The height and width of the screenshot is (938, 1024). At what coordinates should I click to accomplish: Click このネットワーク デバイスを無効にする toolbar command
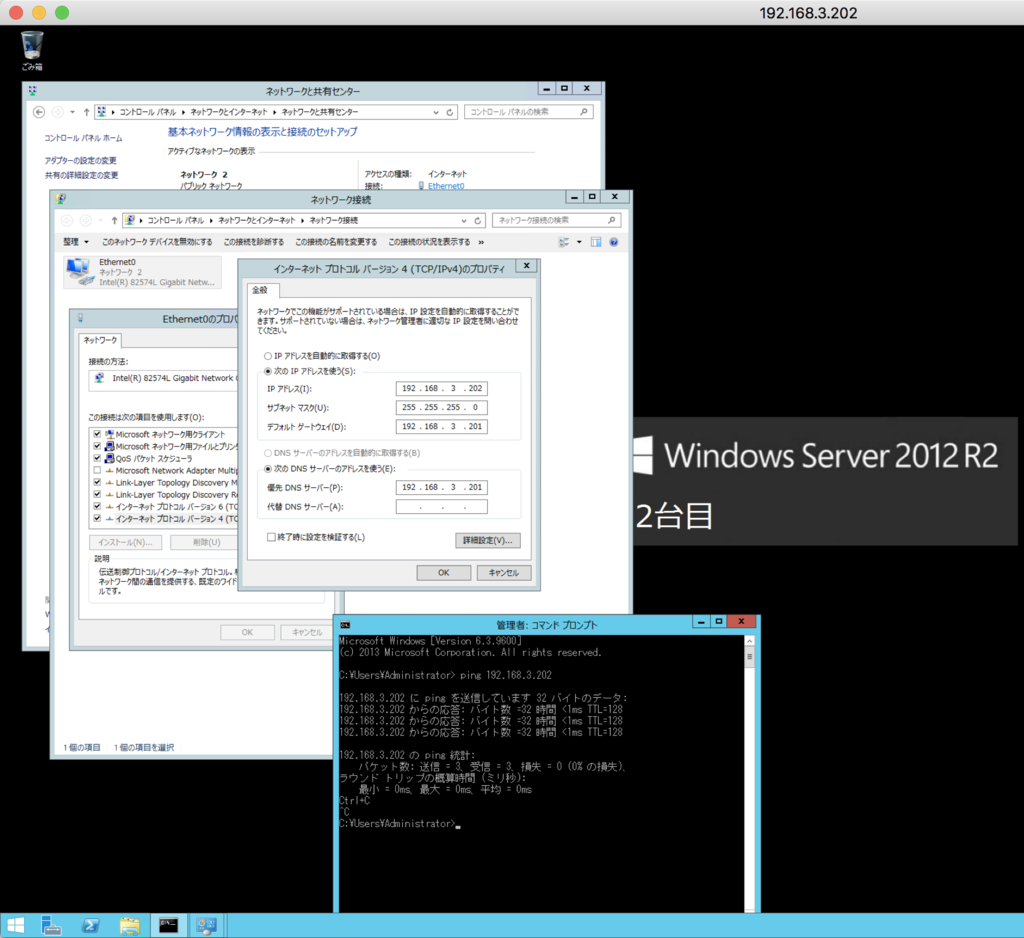click(157, 242)
